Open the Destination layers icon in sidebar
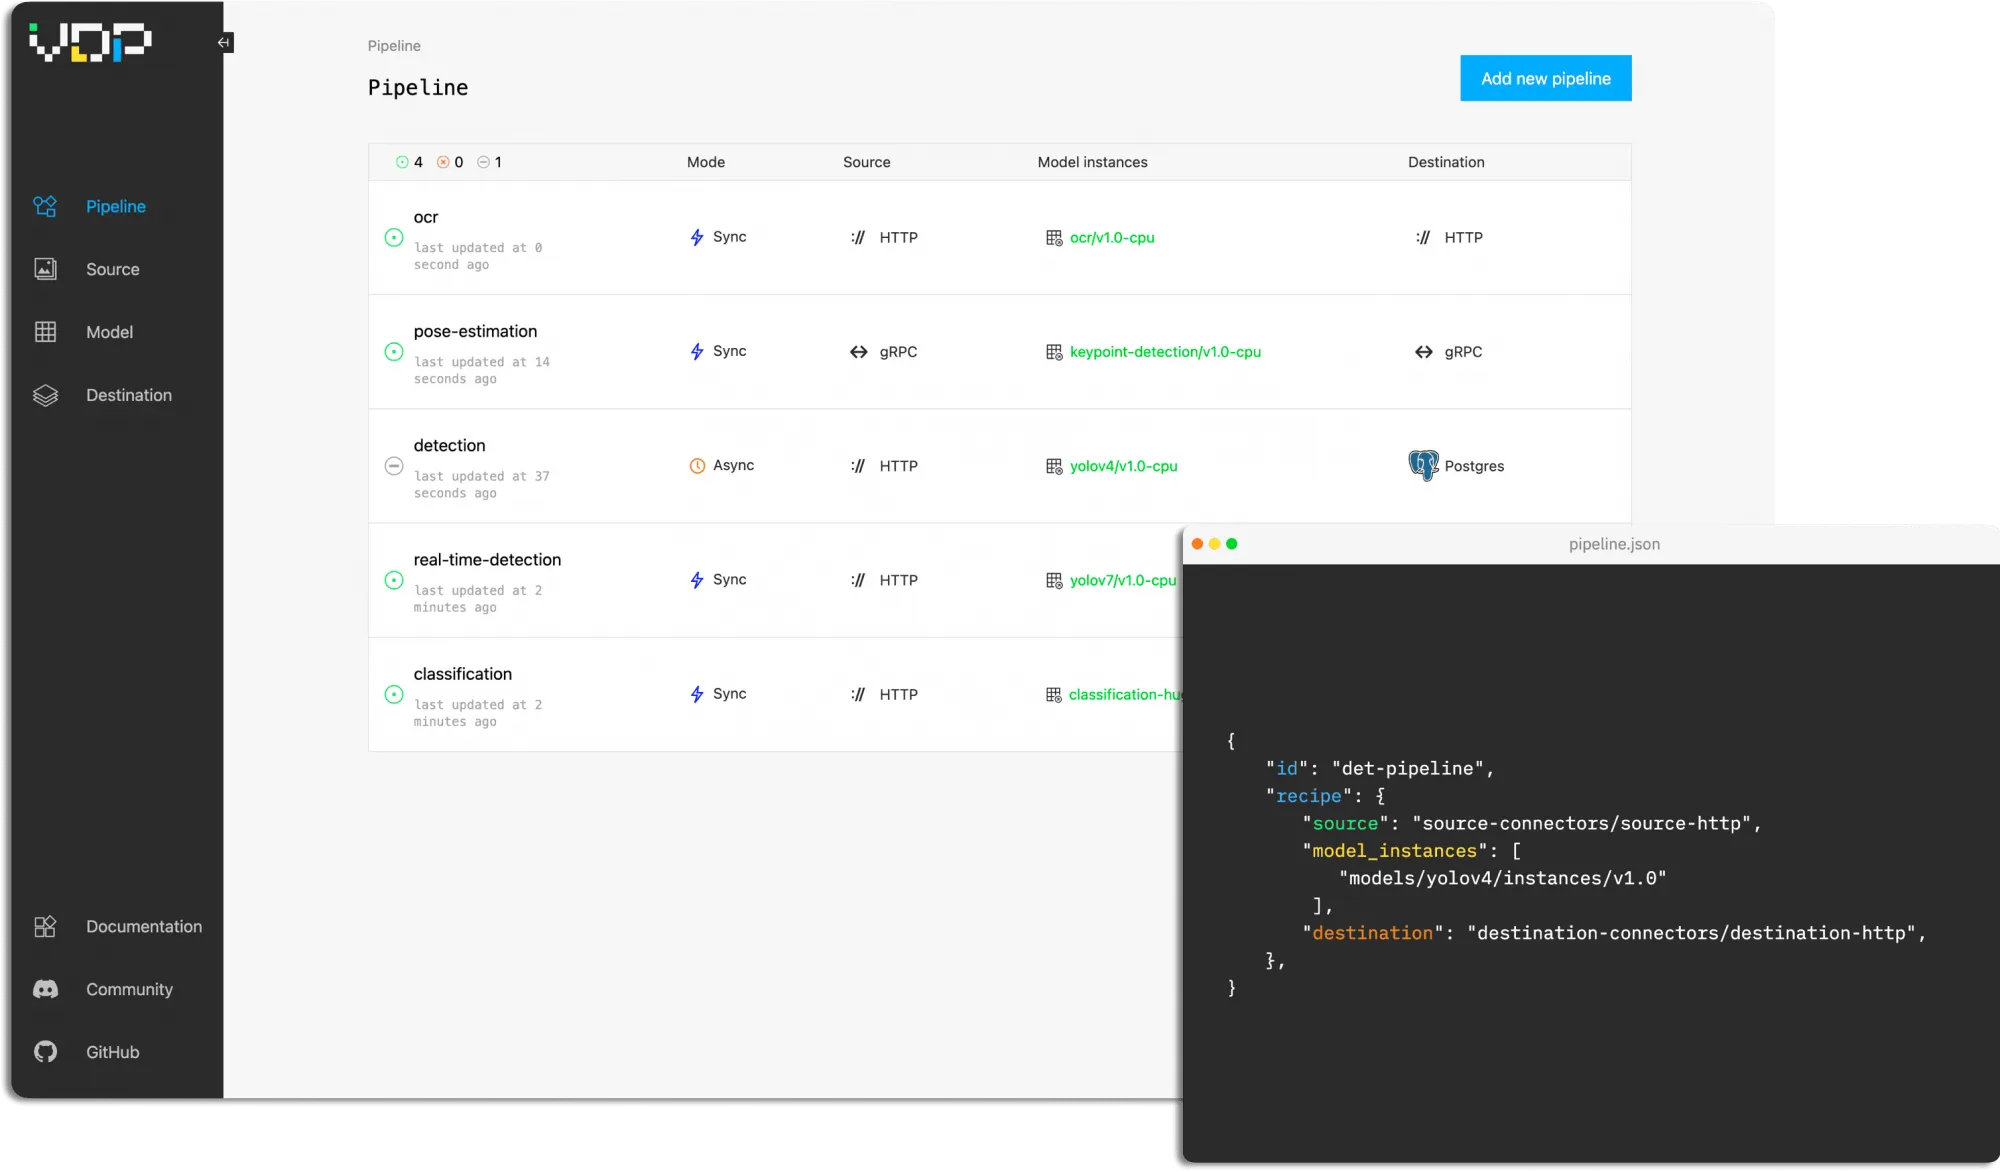 pos(45,395)
